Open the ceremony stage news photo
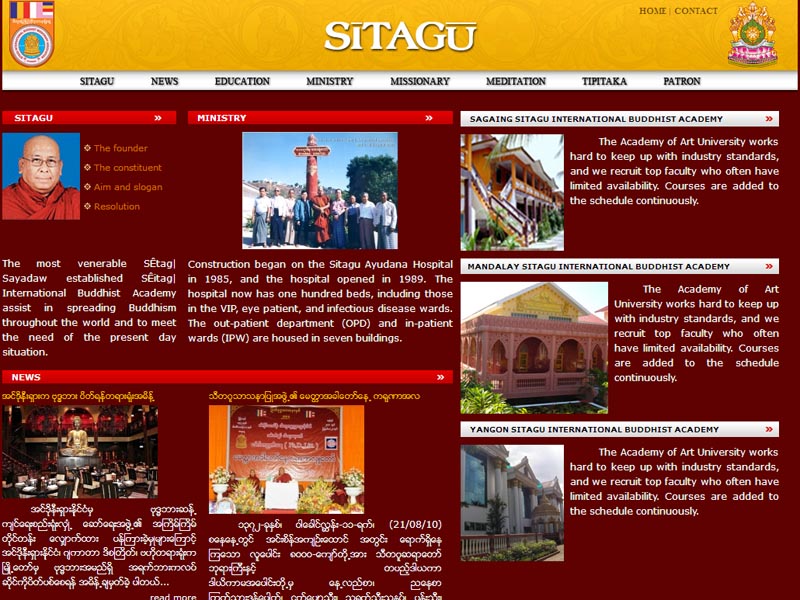The height and width of the screenshot is (600, 800). (287, 459)
